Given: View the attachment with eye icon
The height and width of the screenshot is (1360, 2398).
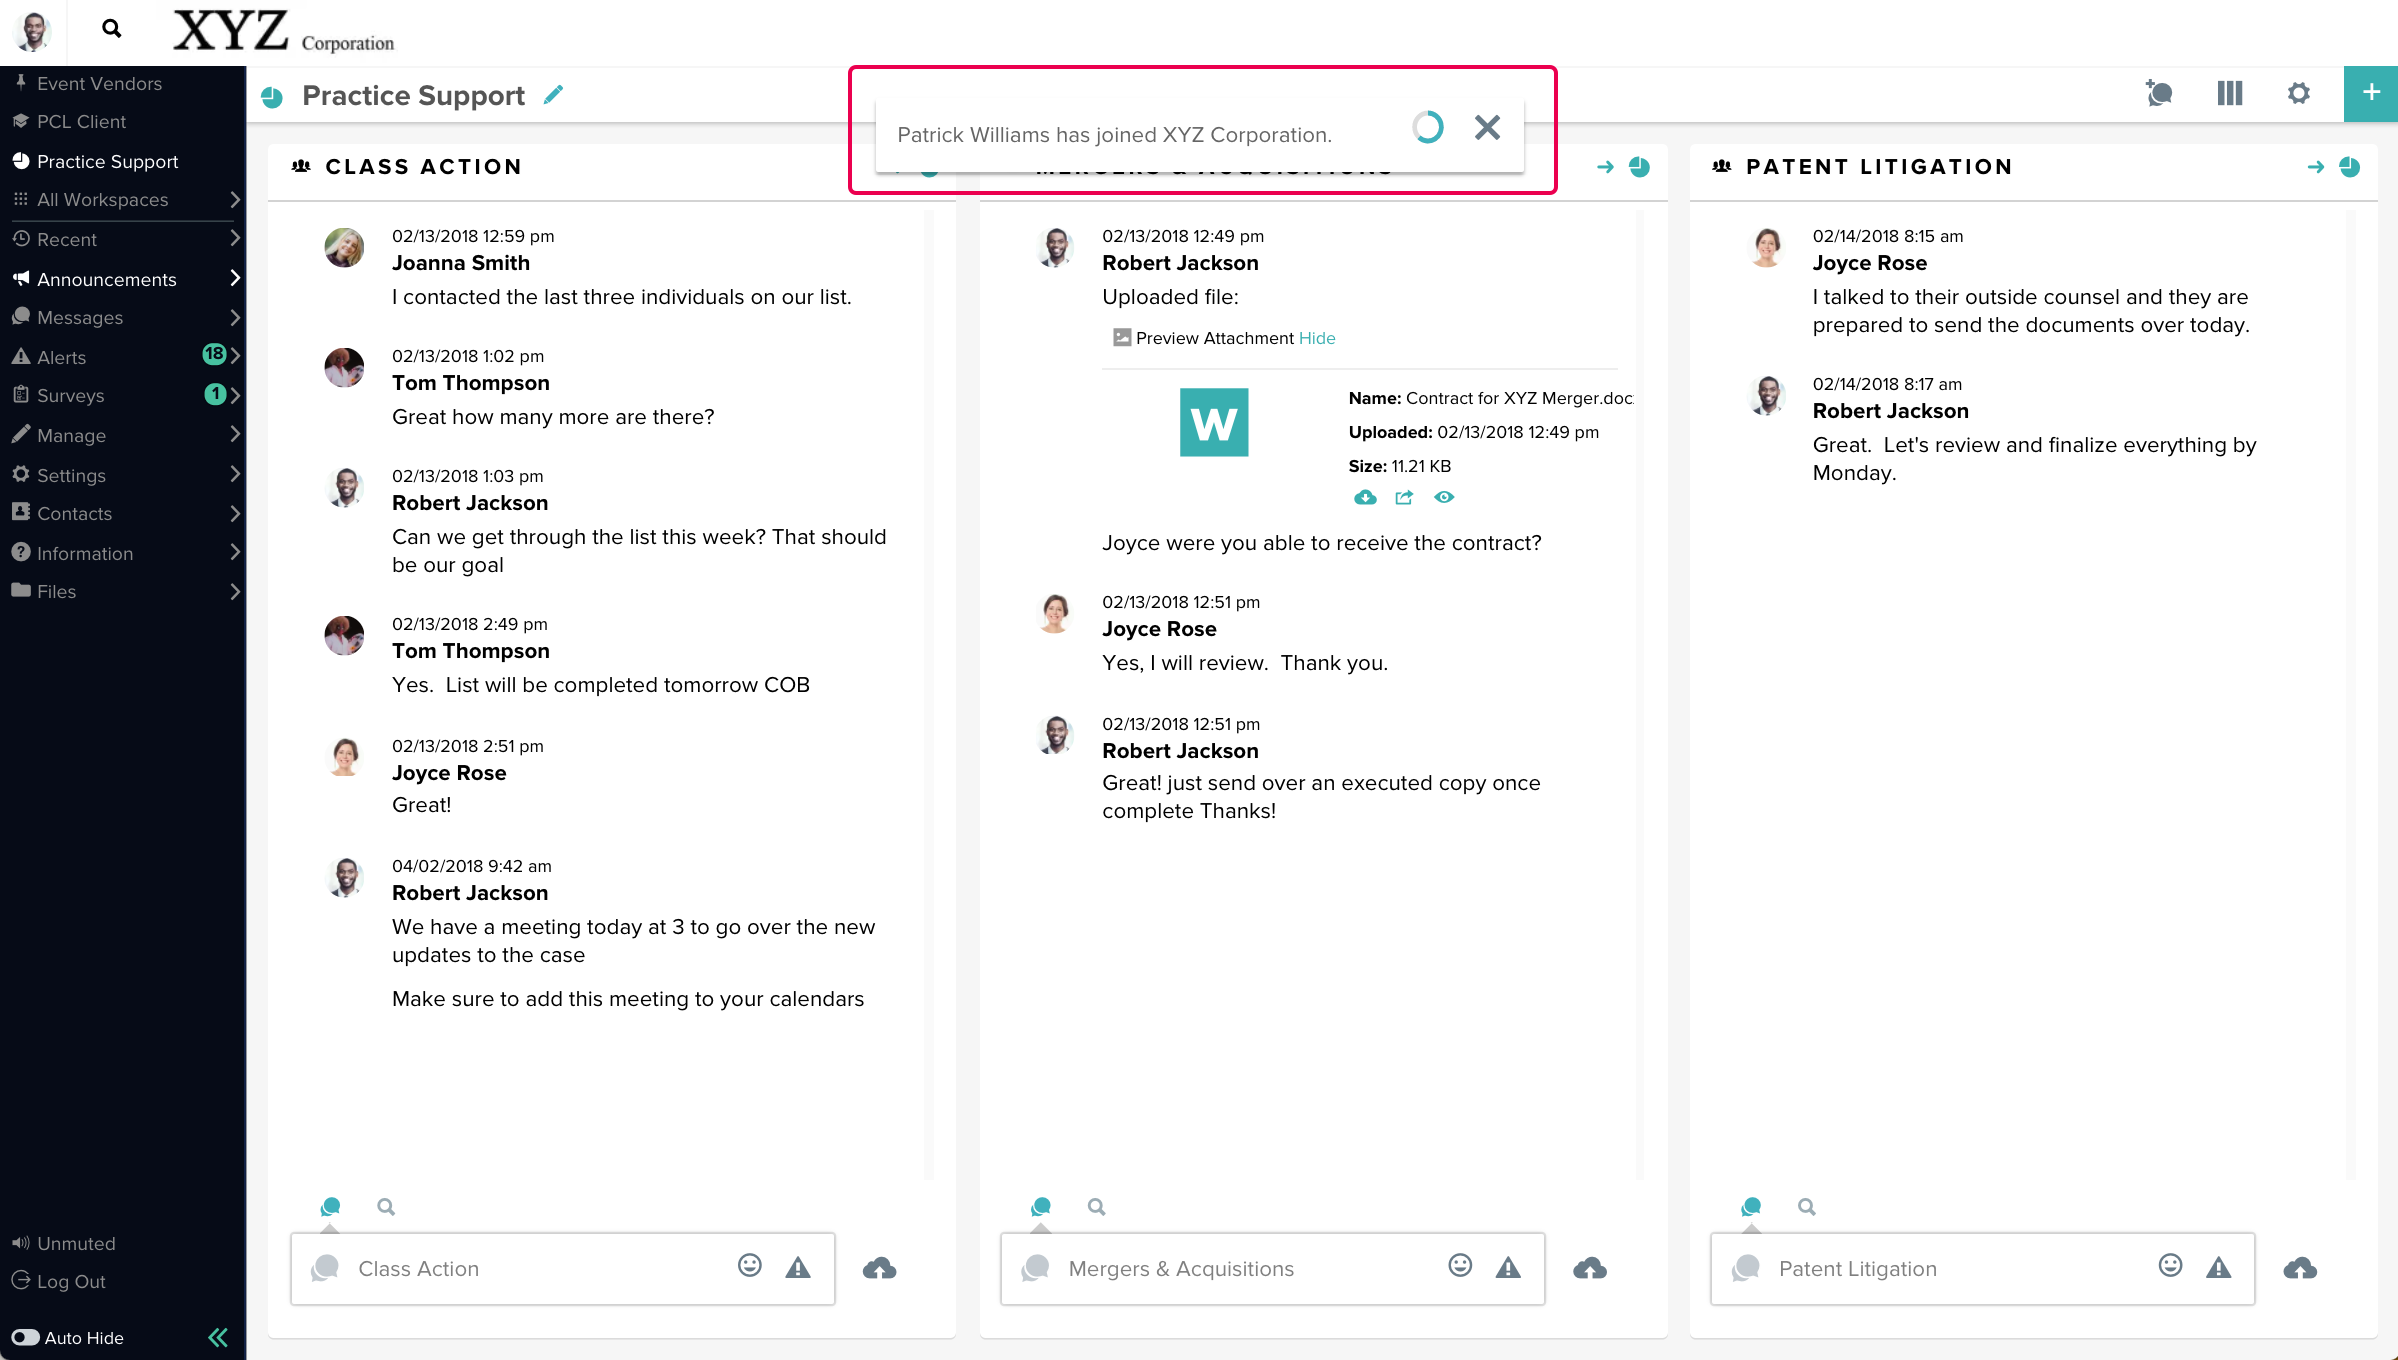Looking at the screenshot, I should coord(1444,497).
